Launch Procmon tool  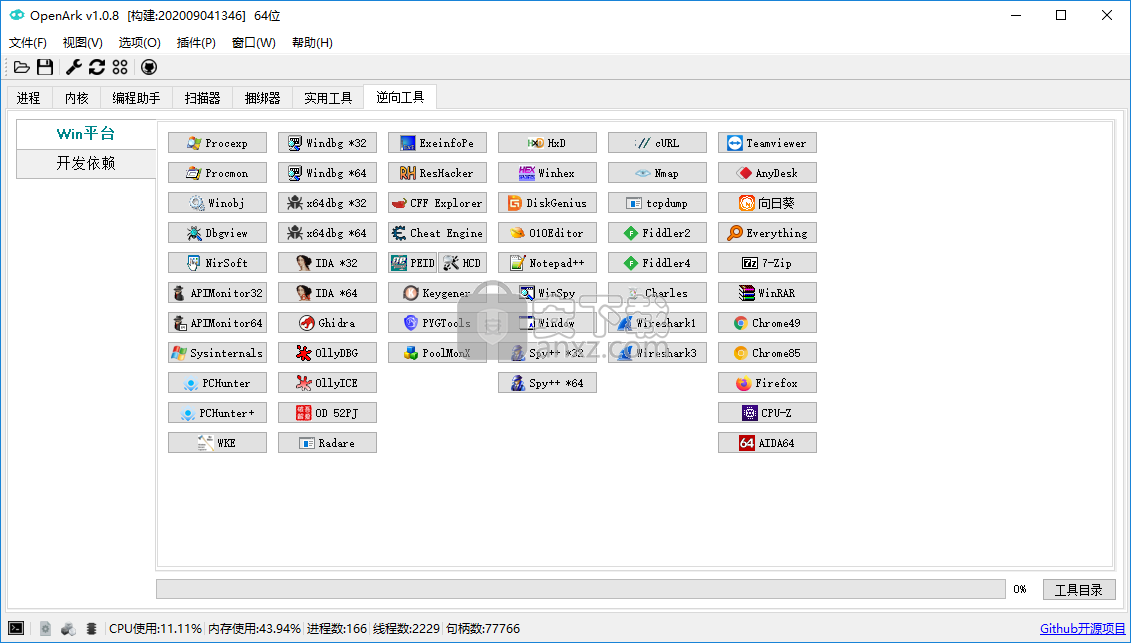tap(217, 173)
